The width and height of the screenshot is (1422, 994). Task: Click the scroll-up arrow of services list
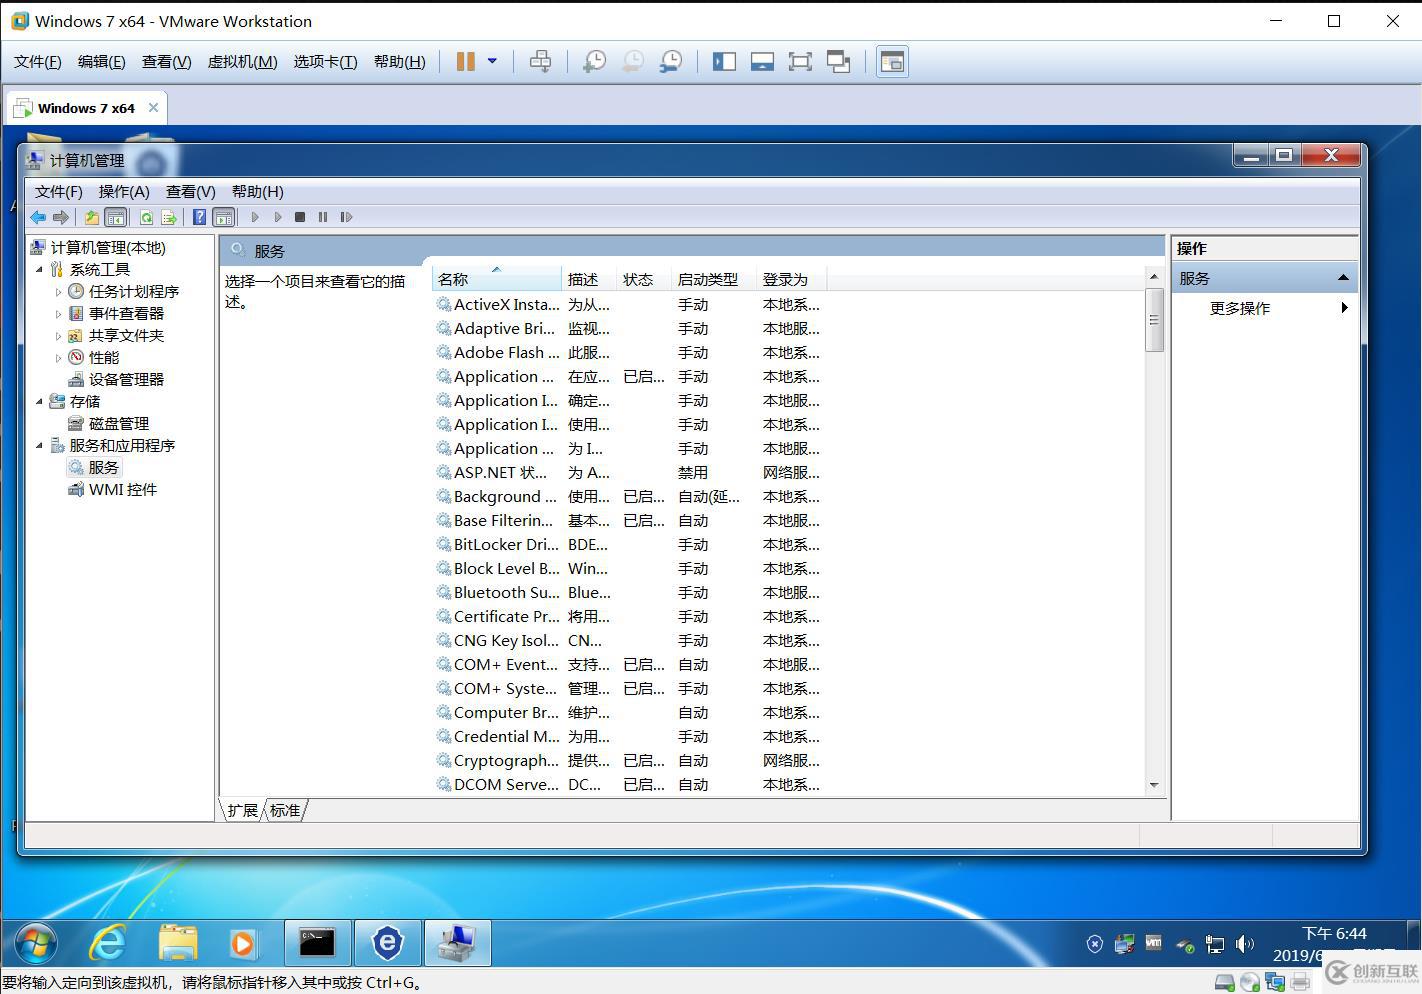pyautogui.click(x=1154, y=277)
